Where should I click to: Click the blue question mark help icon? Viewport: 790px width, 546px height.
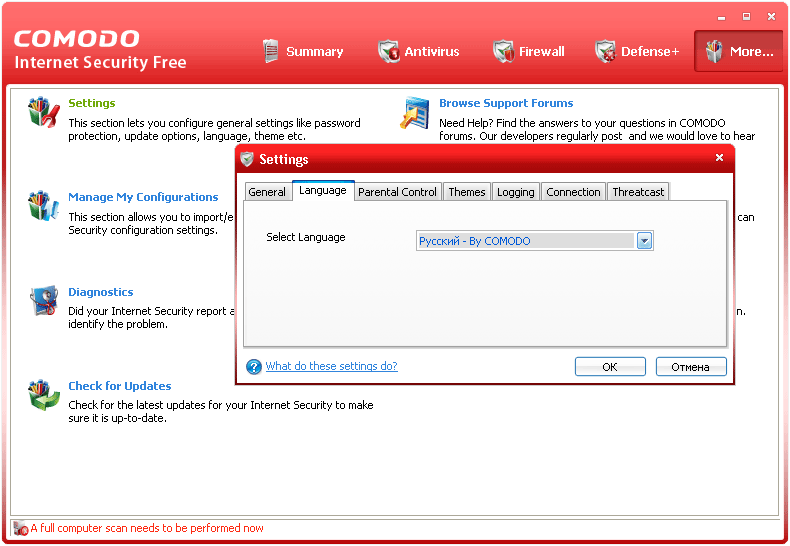[x=253, y=367]
